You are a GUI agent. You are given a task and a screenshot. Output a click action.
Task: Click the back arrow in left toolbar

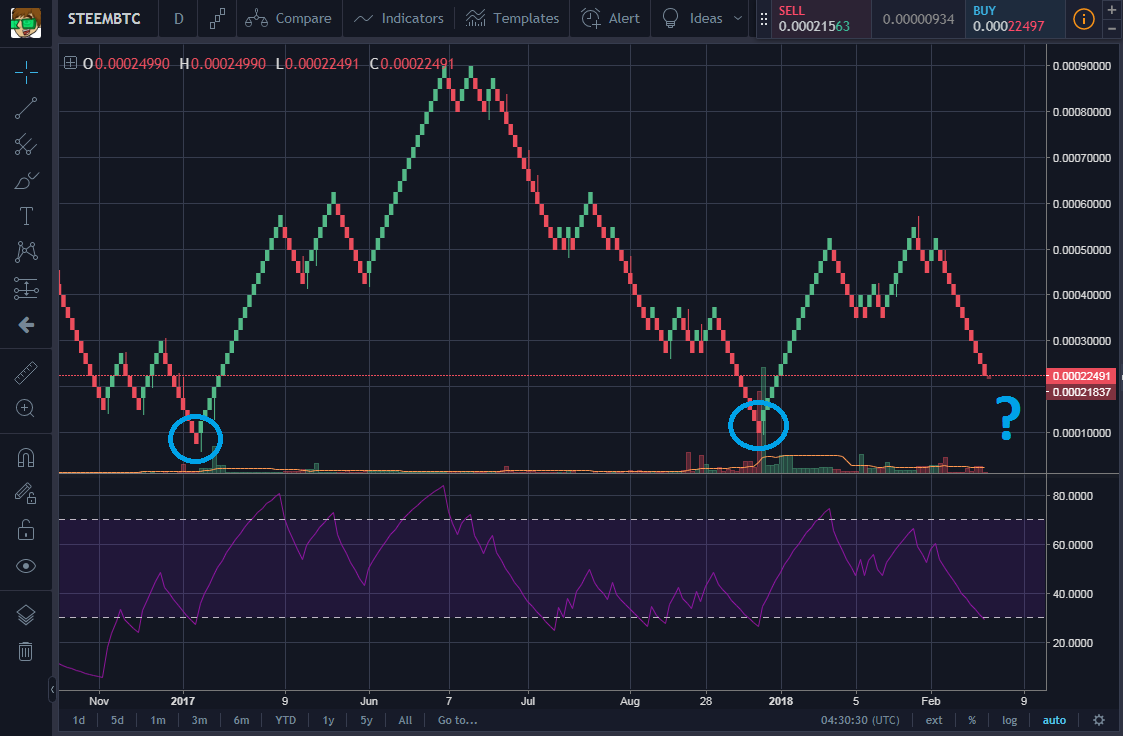click(26, 325)
